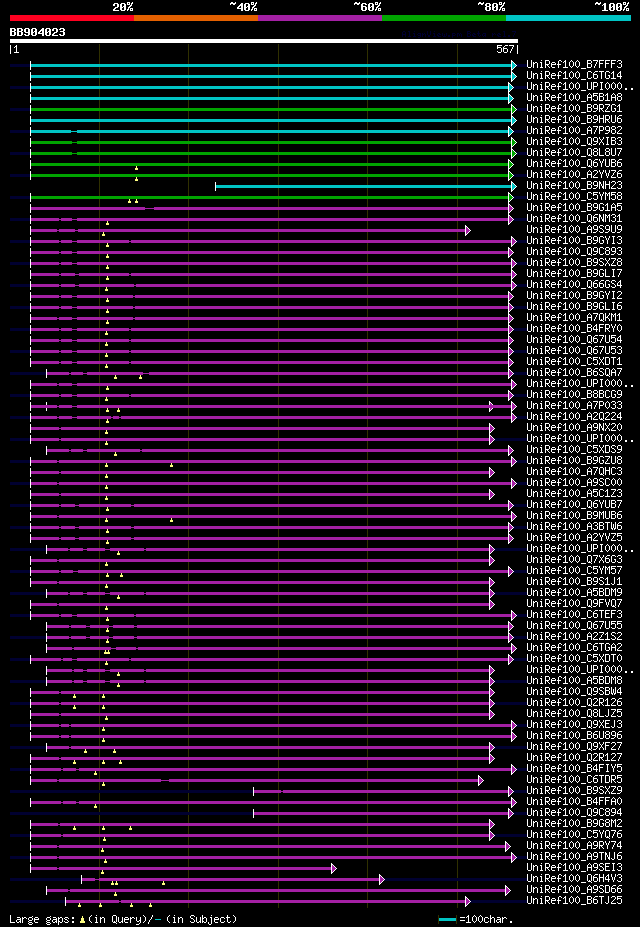Open hit UniRef100_A5B1A8
This screenshot has height=927, width=640.
click(x=574, y=98)
